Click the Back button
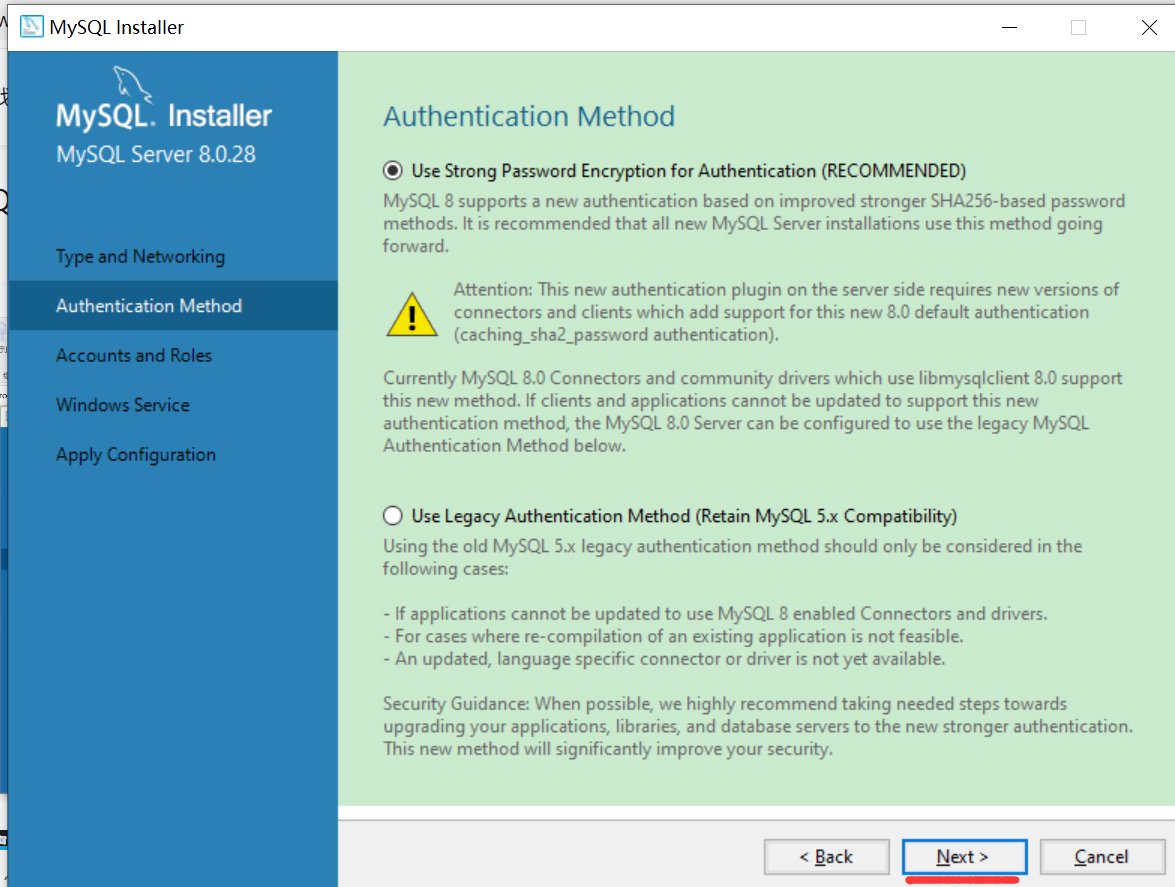This screenshot has width=1175, height=887. click(x=827, y=856)
